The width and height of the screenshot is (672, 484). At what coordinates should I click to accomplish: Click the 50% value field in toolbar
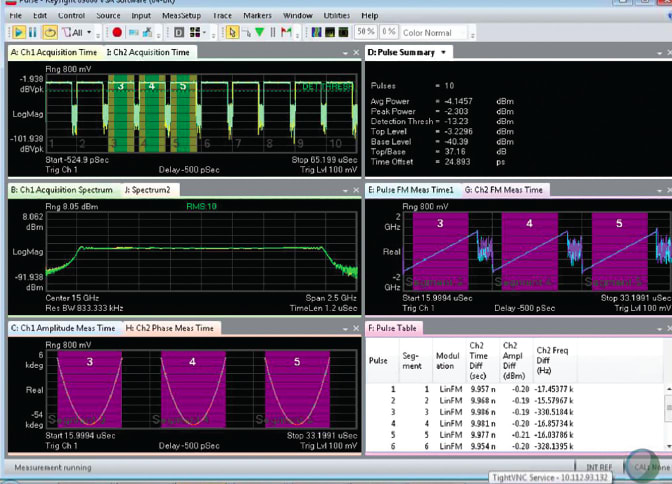click(366, 32)
